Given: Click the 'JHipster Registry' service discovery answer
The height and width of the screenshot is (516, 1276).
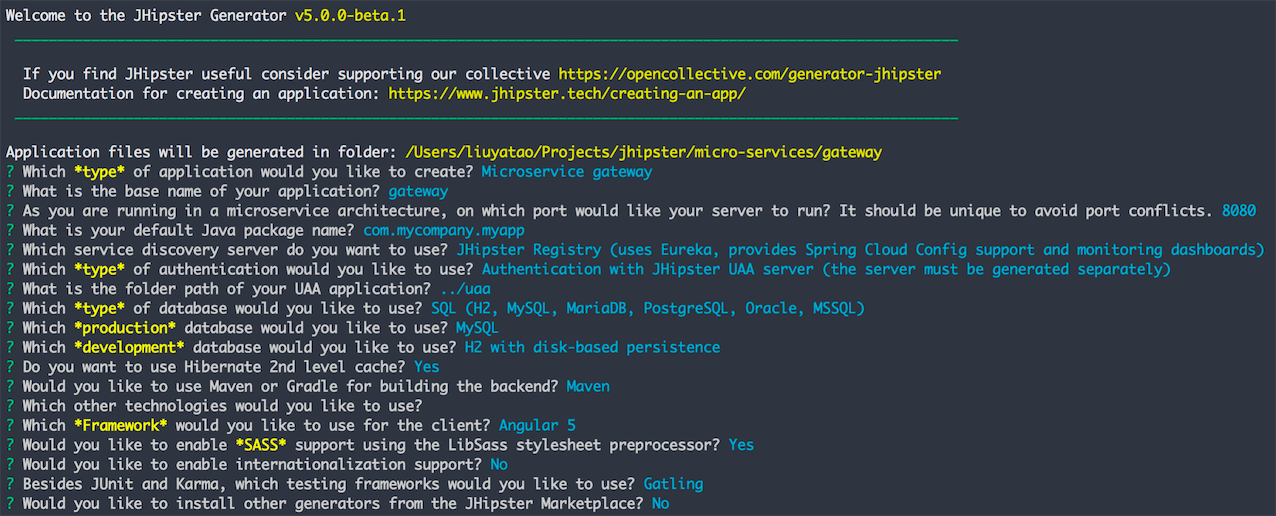Looking at the screenshot, I should (x=861, y=250).
